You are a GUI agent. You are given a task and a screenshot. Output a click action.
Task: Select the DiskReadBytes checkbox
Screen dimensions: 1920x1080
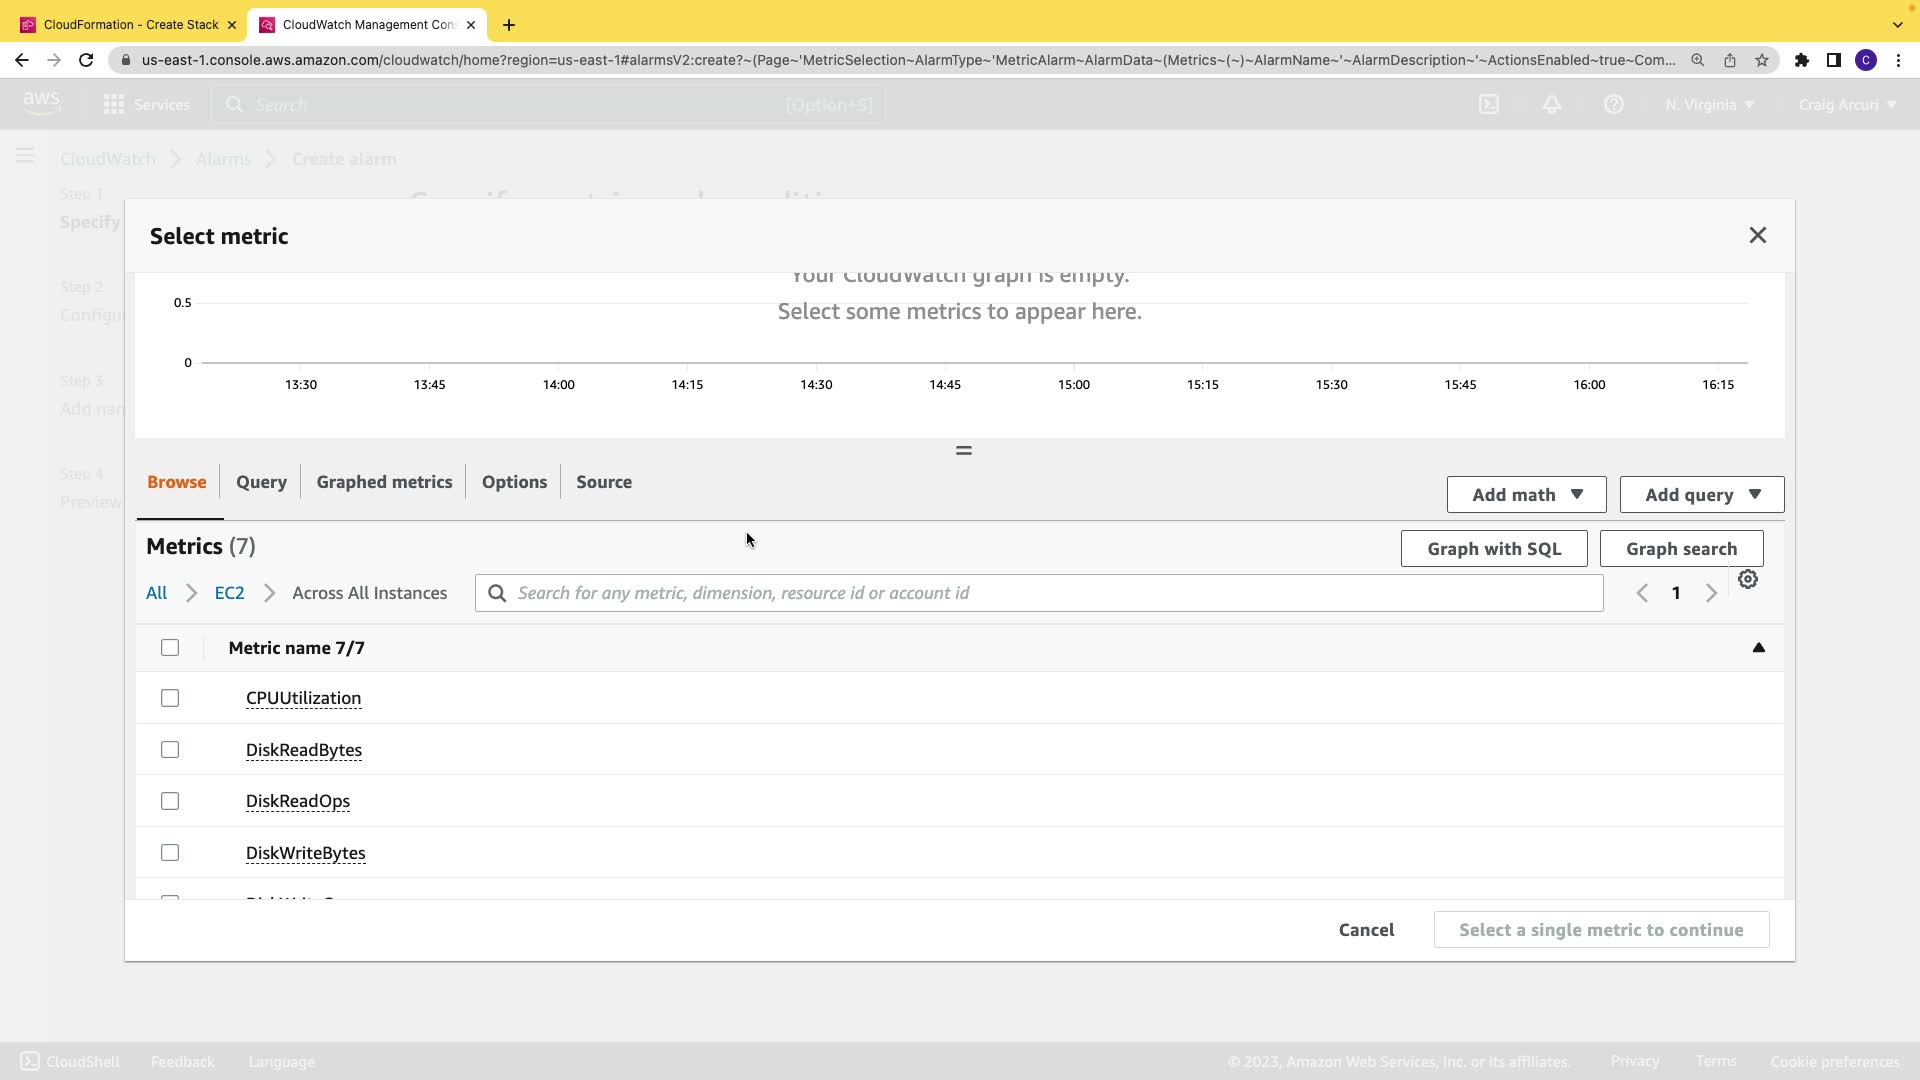point(170,750)
